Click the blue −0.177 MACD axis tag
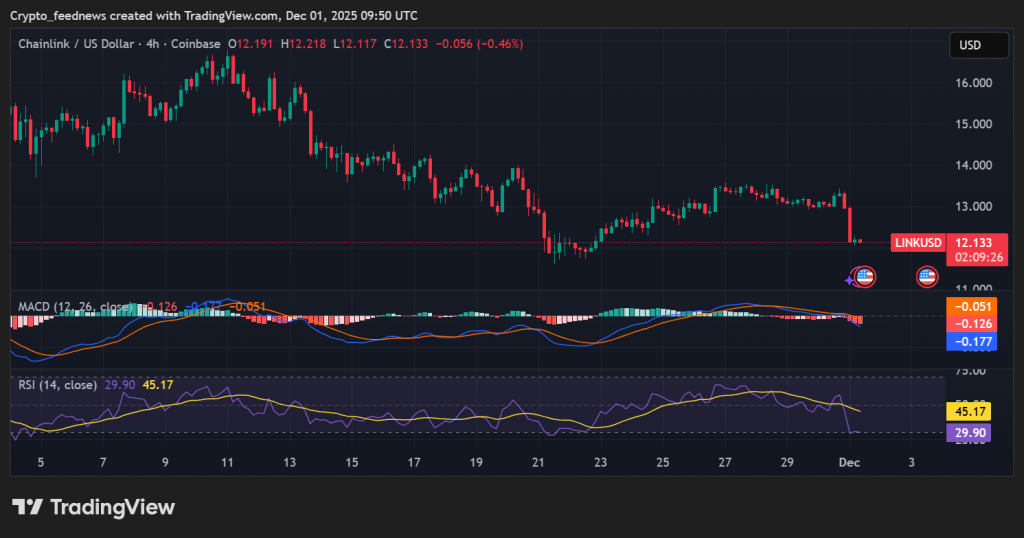This screenshot has width=1024, height=538. pyautogui.click(x=972, y=341)
